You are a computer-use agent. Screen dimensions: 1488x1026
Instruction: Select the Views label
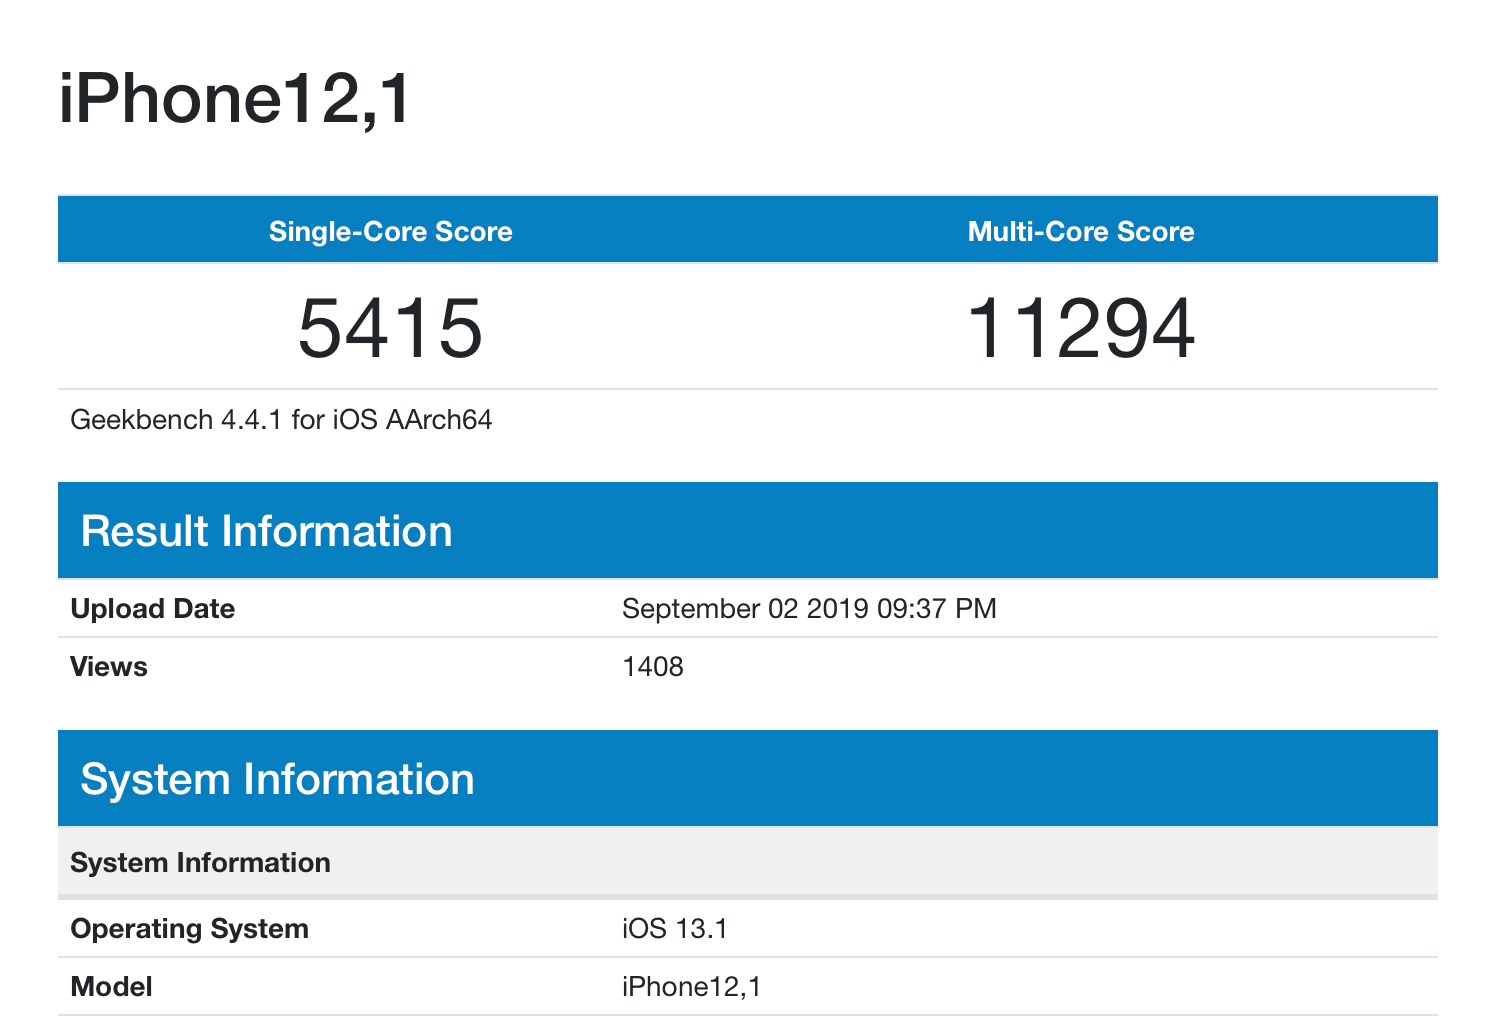pos(107,666)
